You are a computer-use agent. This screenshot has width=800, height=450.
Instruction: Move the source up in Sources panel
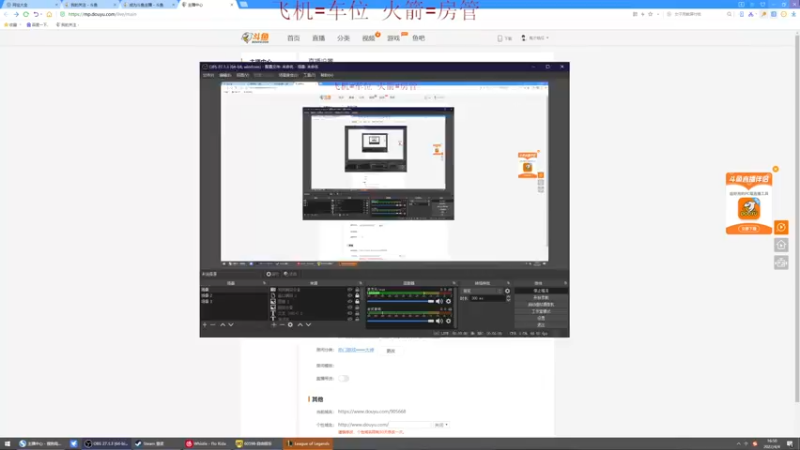[300, 325]
